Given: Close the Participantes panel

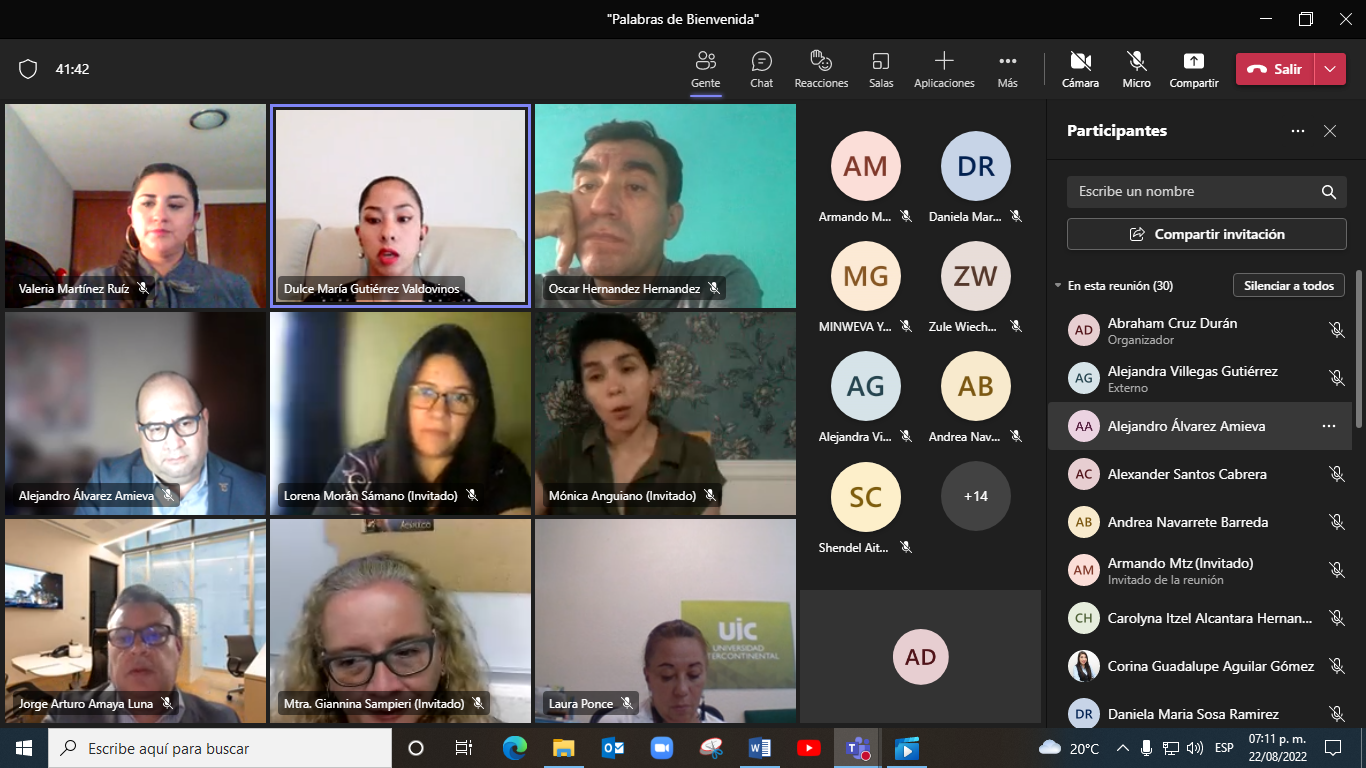Looking at the screenshot, I should click(1330, 131).
